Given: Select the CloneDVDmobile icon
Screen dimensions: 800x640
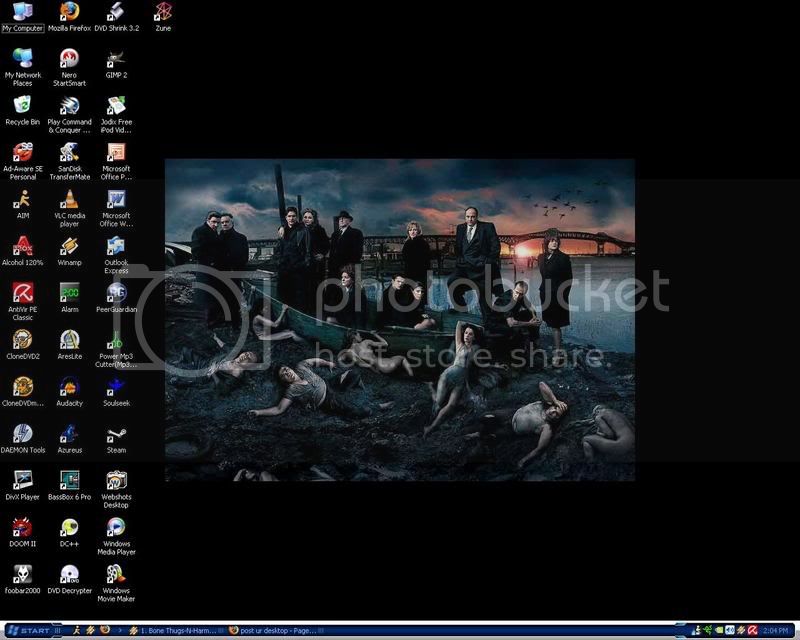Looking at the screenshot, I should pyautogui.click(x=22, y=392).
